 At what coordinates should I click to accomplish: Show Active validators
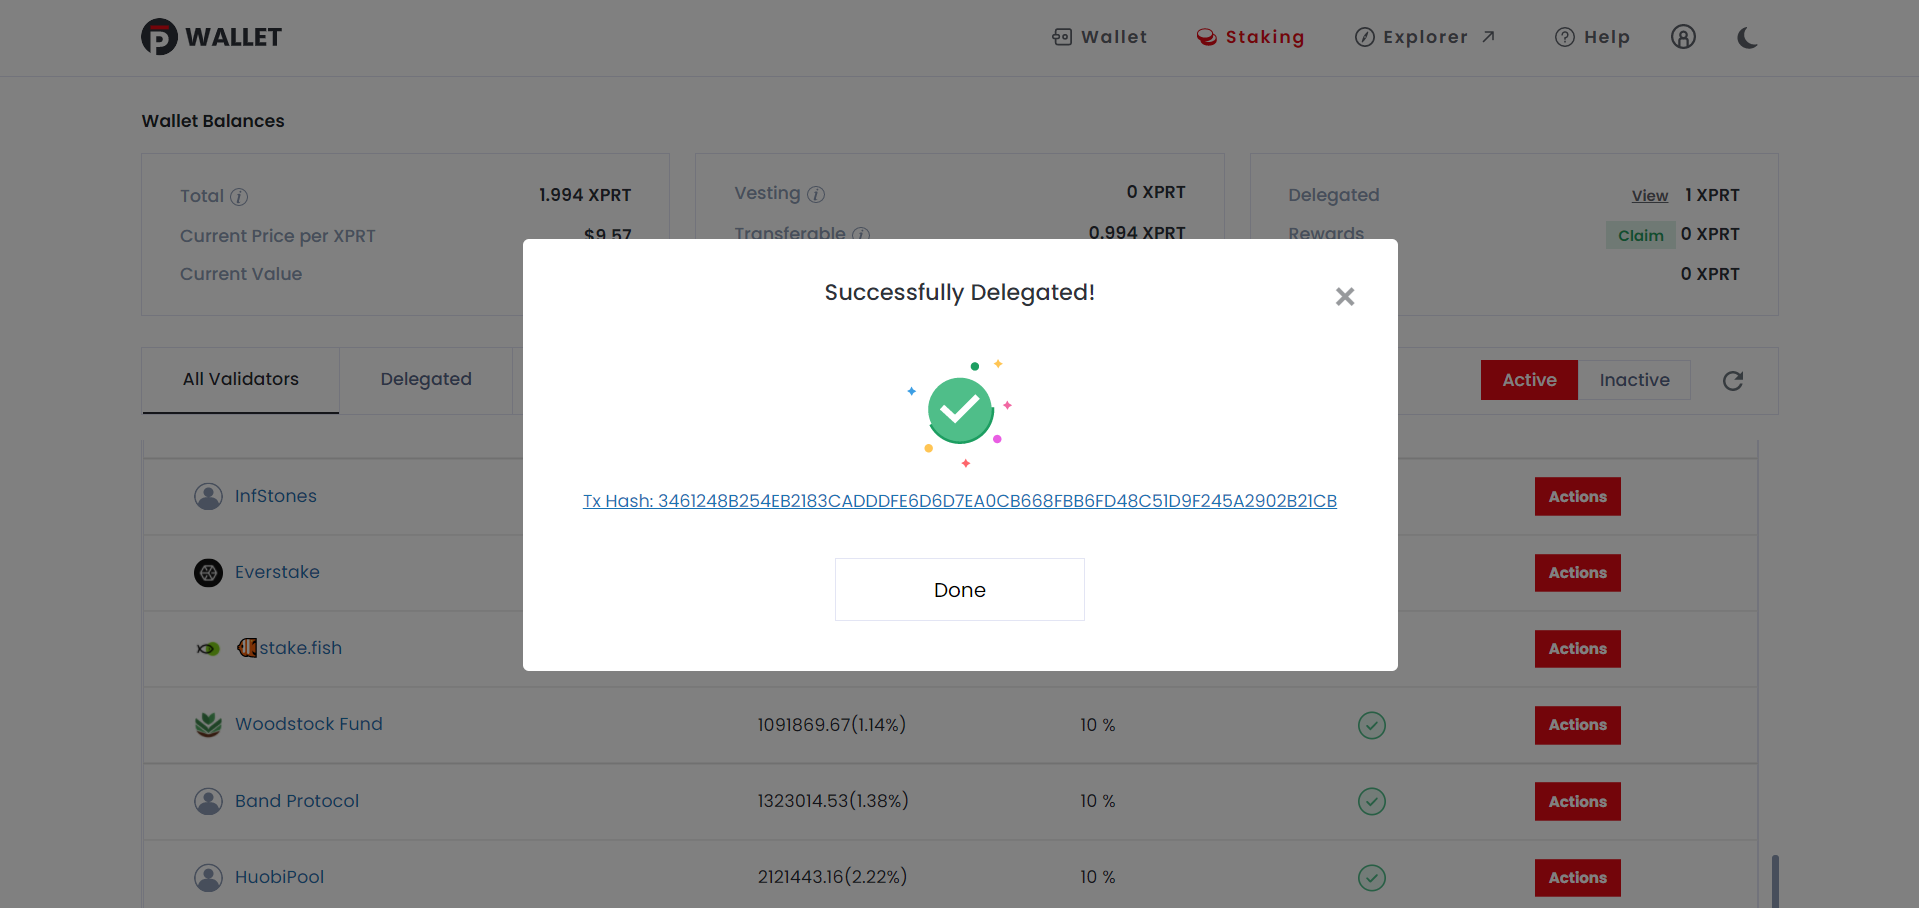point(1529,380)
